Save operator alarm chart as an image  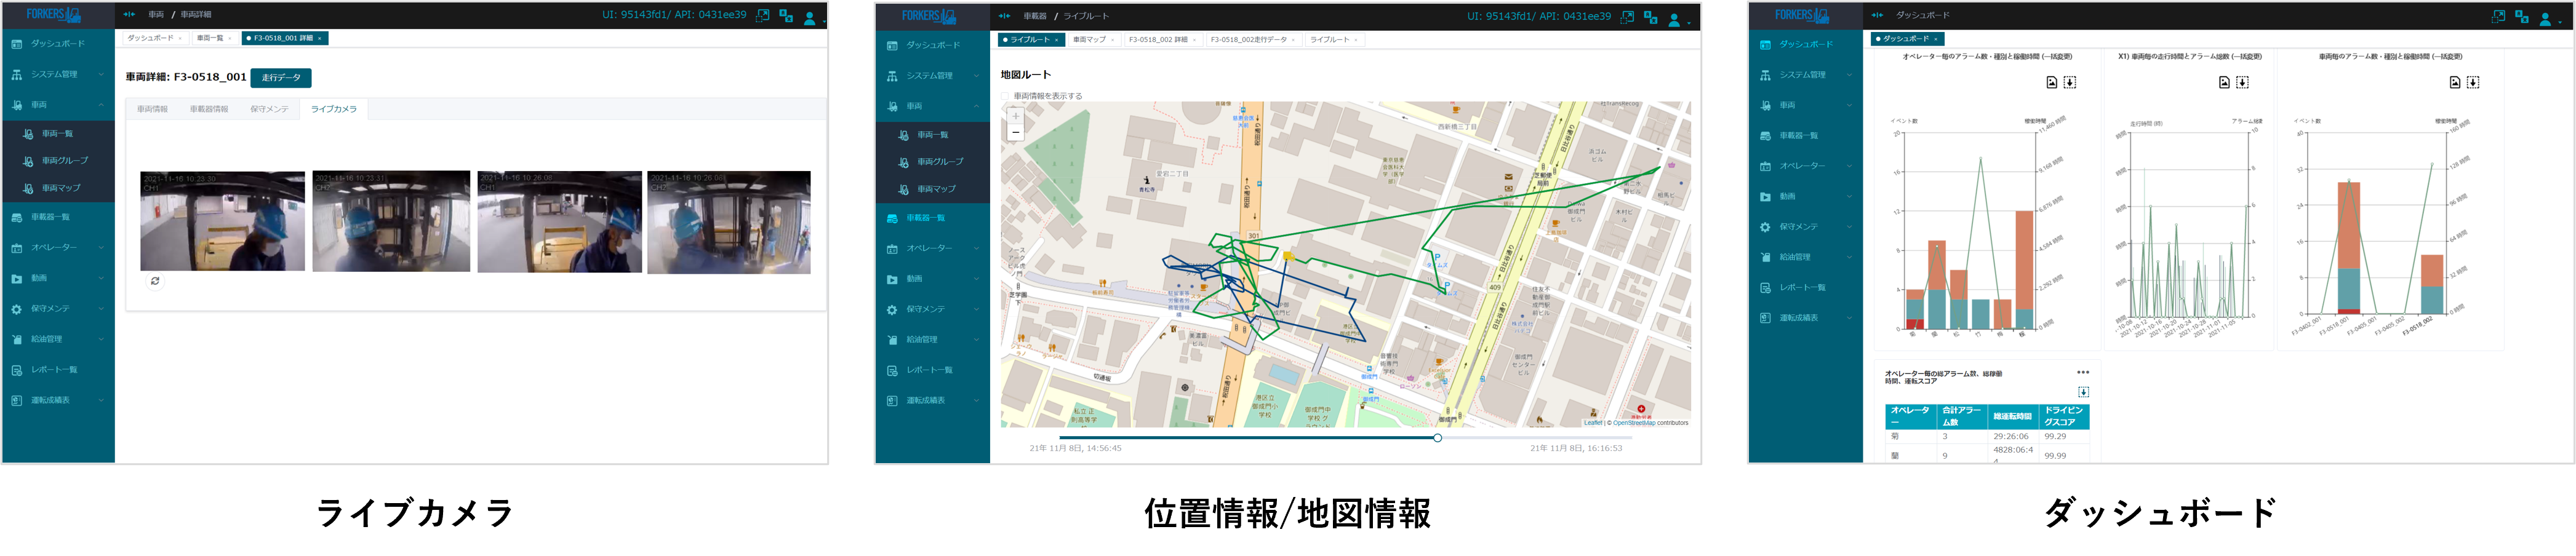tap(2051, 83)
